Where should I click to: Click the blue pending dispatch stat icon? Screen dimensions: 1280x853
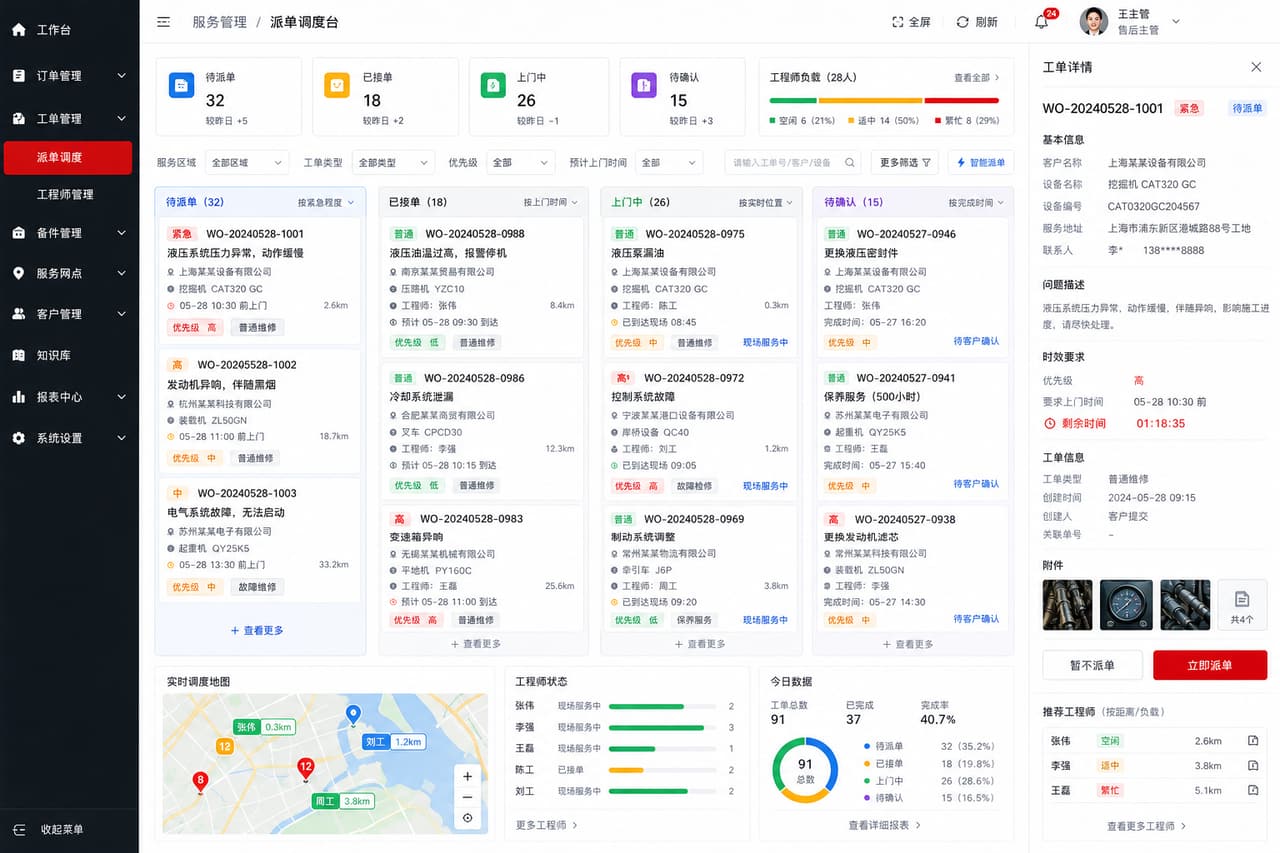(181, 85)
